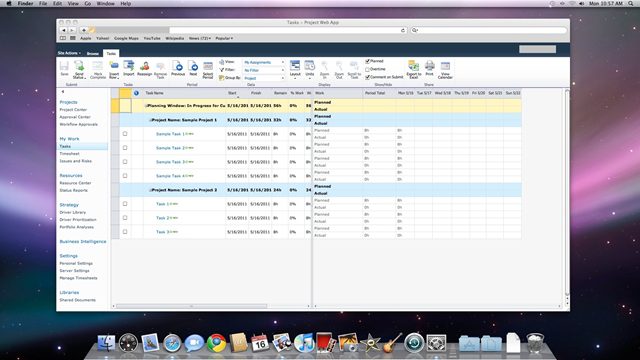This screenshot has width=640, height=360.
Task: Select the Tasks ribbon tab
Action: (x=111, y=53)
